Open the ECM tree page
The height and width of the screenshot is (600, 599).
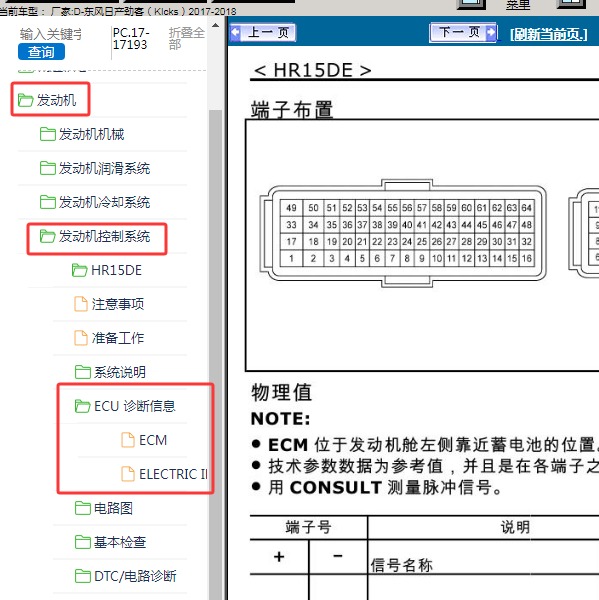pyautogui.click(x=153, y=440)
